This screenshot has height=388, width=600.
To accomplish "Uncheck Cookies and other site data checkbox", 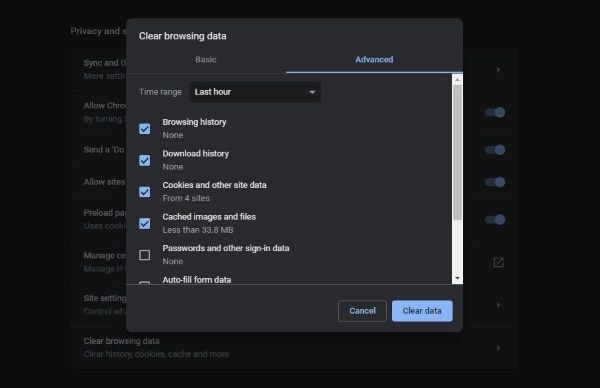I will [145, 192].
